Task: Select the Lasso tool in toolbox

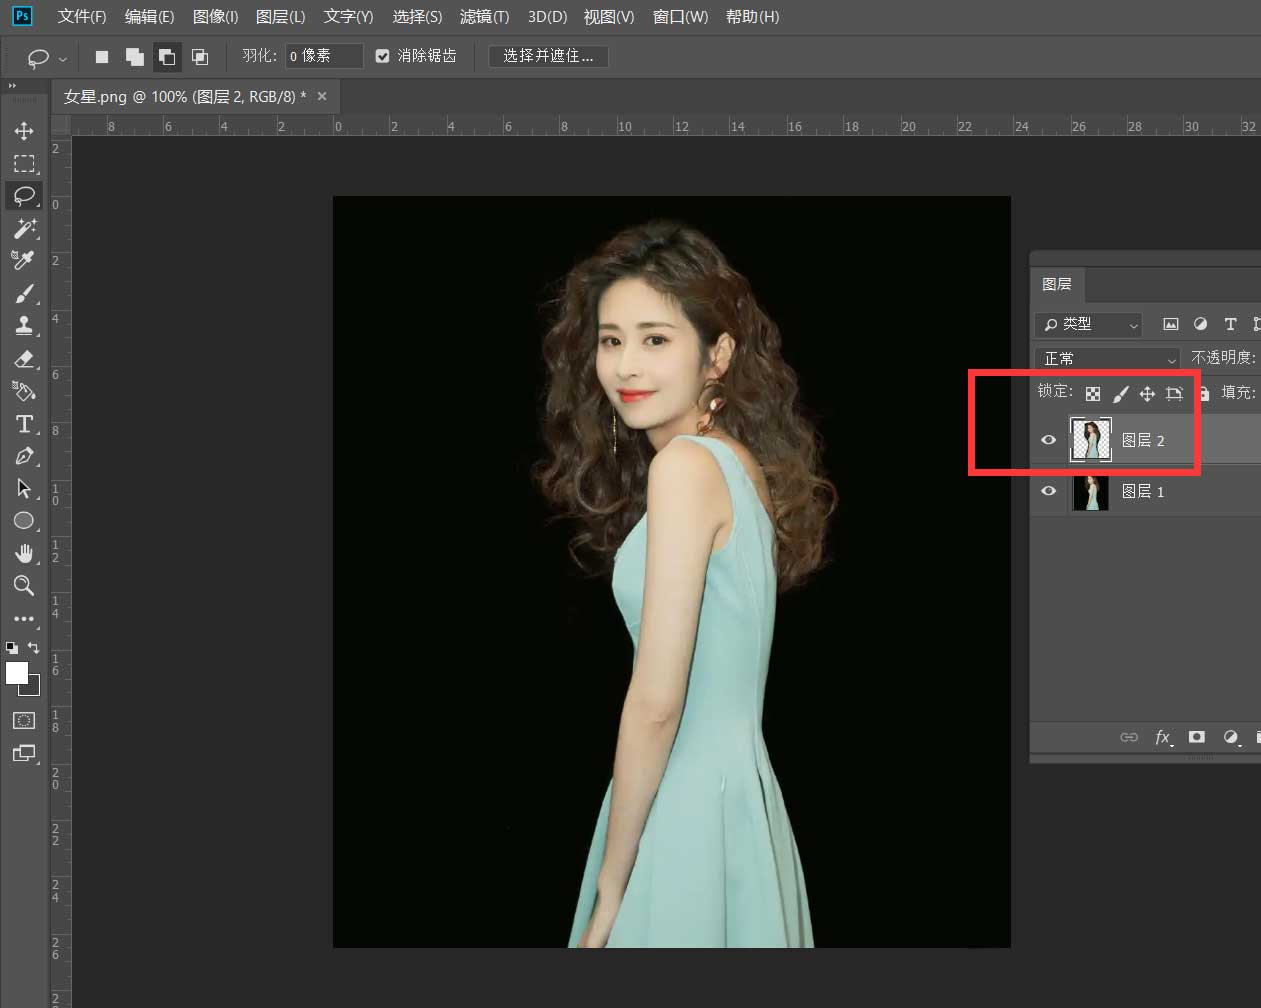Action: click(x=24, y=195)
